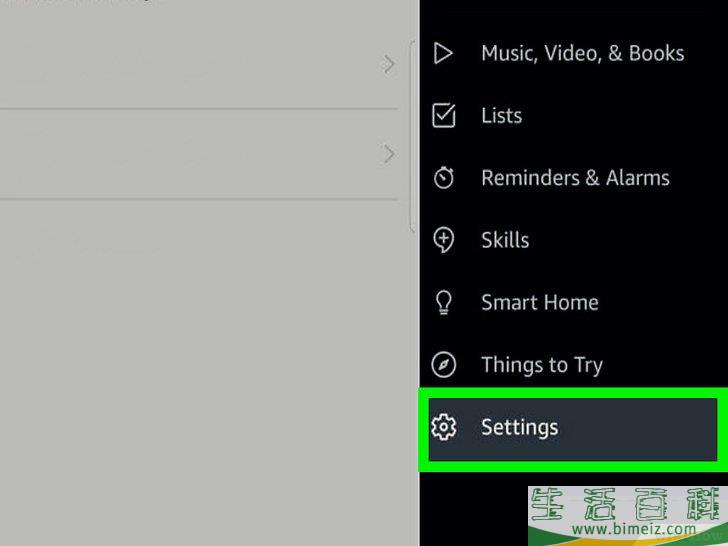Expand the first dimmed row's chevron arrow
The image size is (728, 546).
coord(389,64)
